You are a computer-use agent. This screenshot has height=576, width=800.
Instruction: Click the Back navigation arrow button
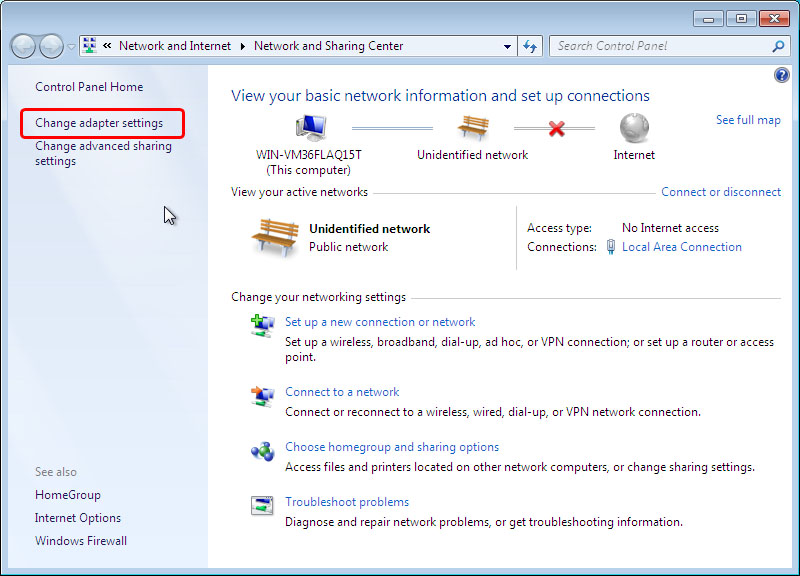(x=23, y=46)
